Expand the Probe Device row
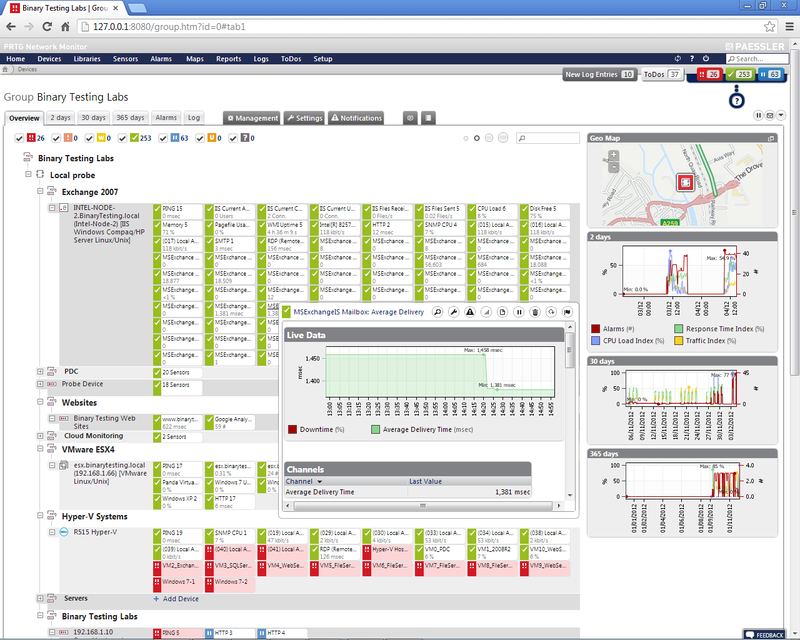Screen dimensions: 800x640 point(40,384)
